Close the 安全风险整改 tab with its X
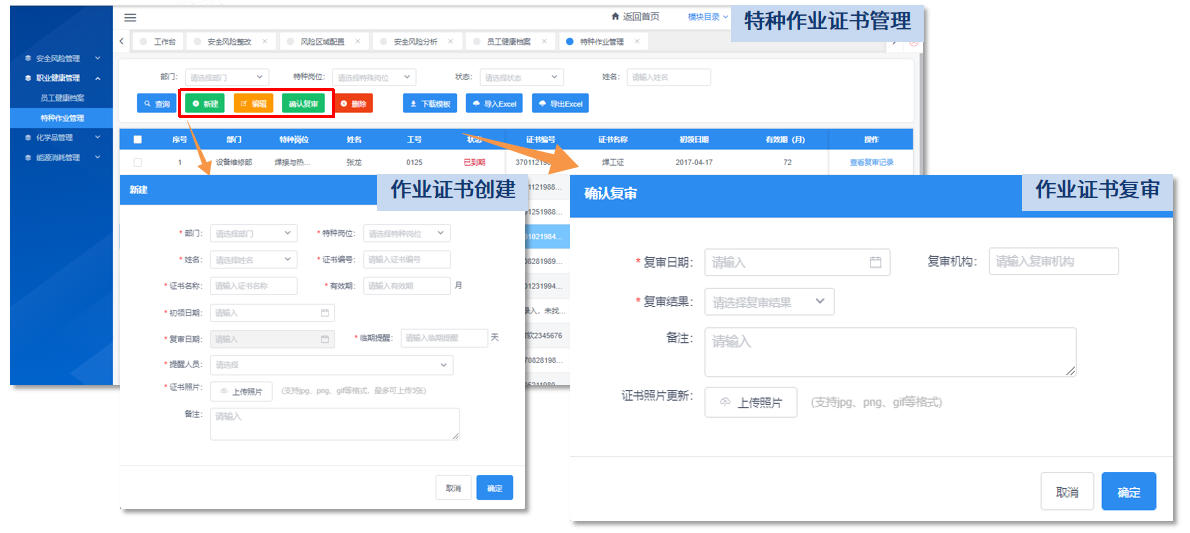This screenshot has height=533, width=1190. [x=264, y=42]
